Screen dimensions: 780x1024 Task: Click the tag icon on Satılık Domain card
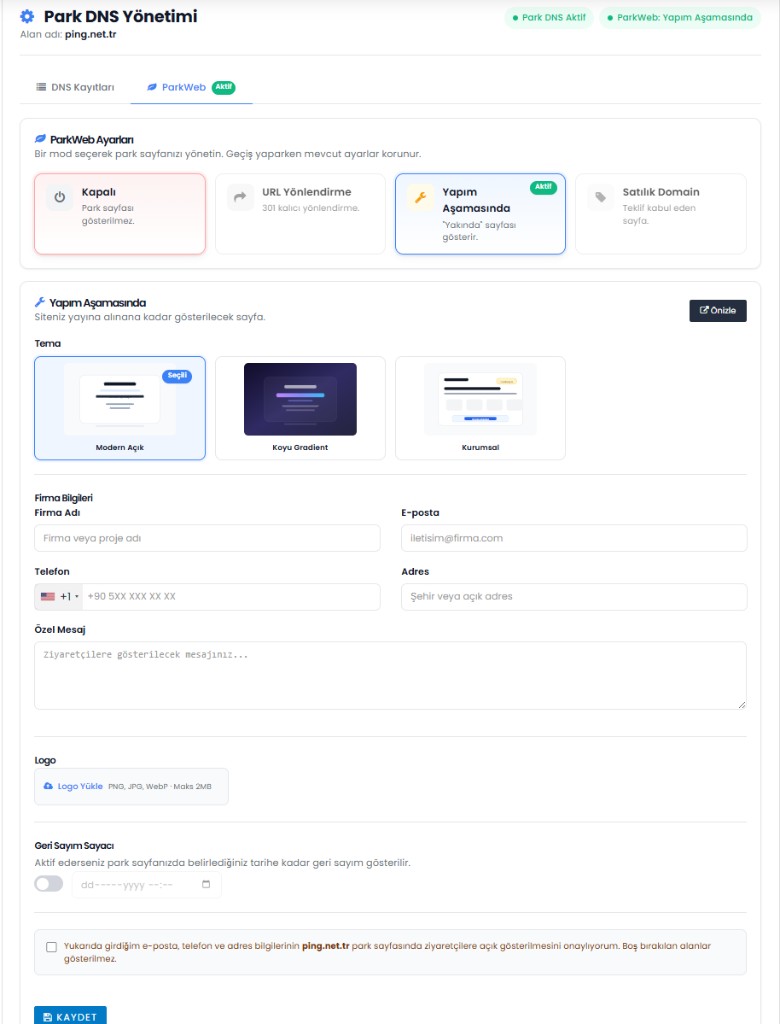(600, 197)
